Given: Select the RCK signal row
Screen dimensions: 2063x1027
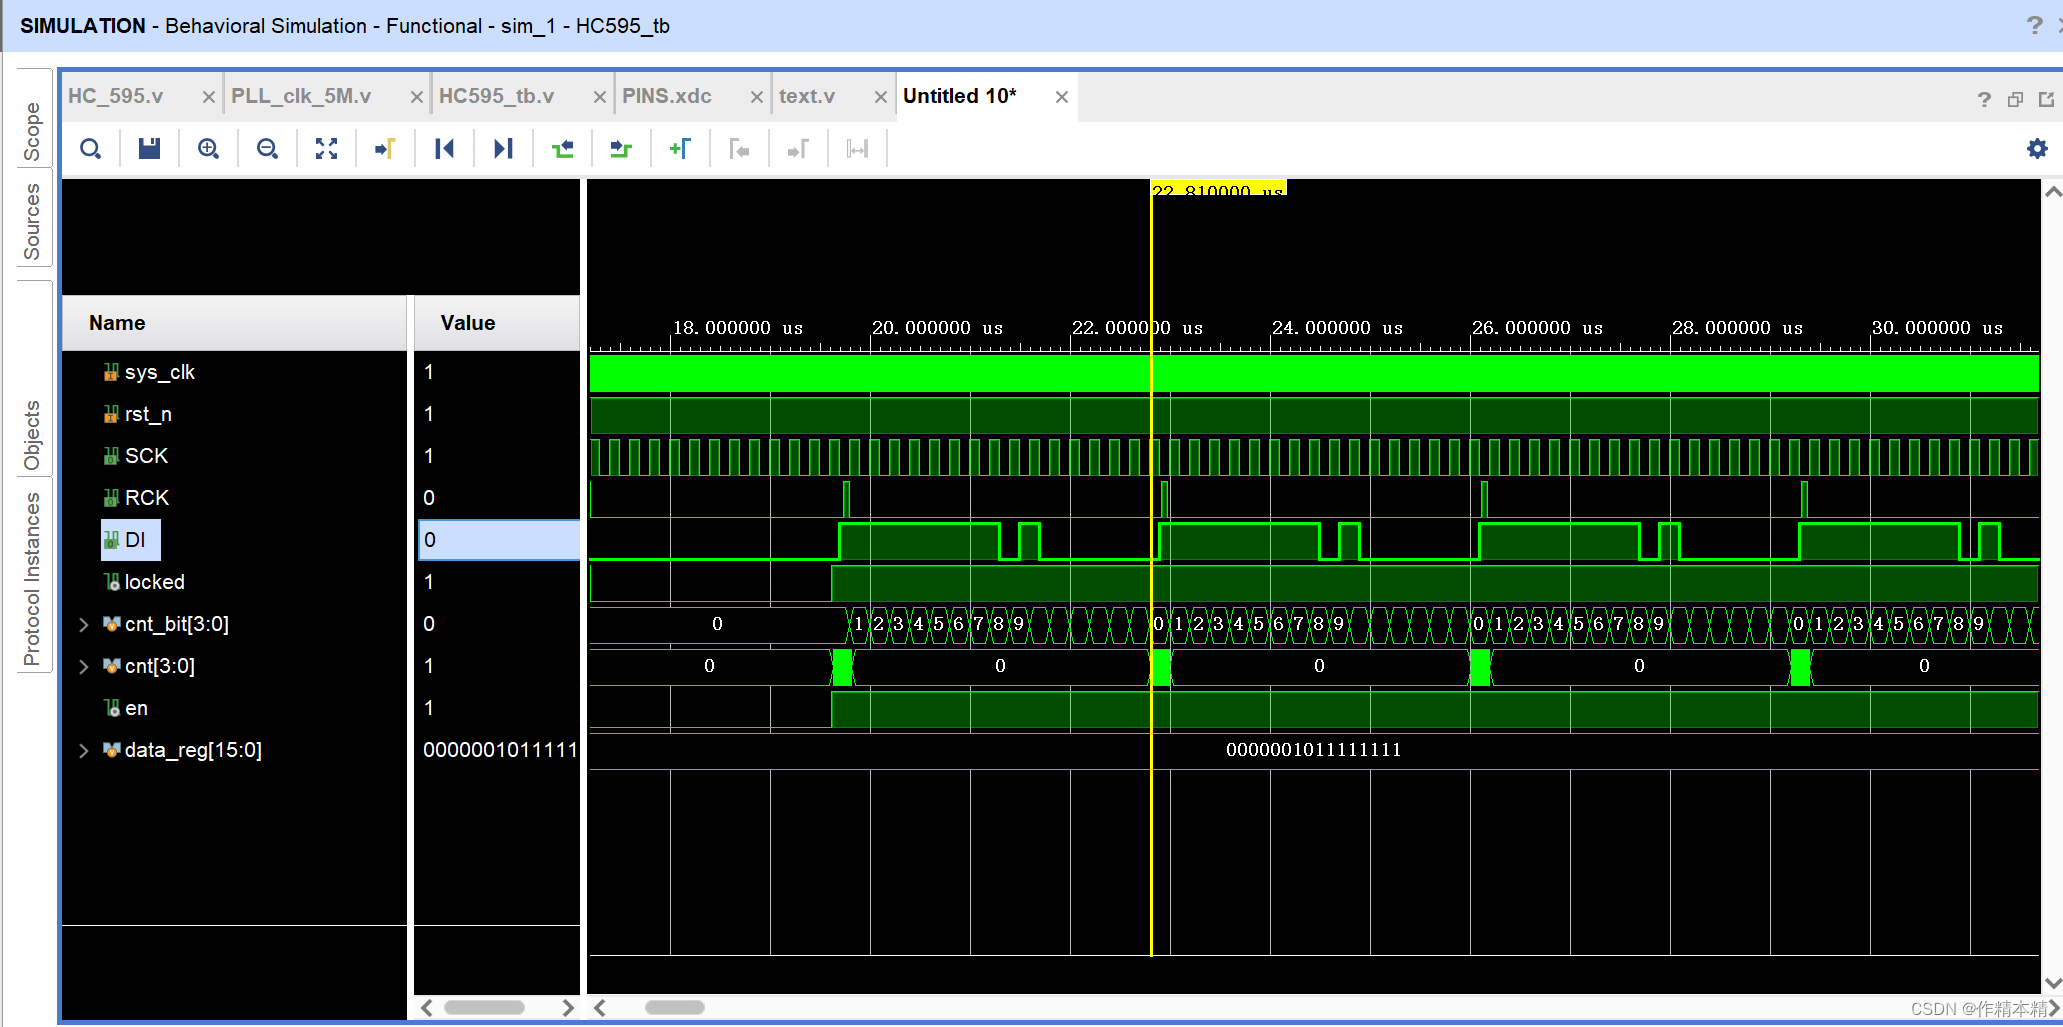Looking at the screenshot, I should pyautogui.click(x=145, y=497).
